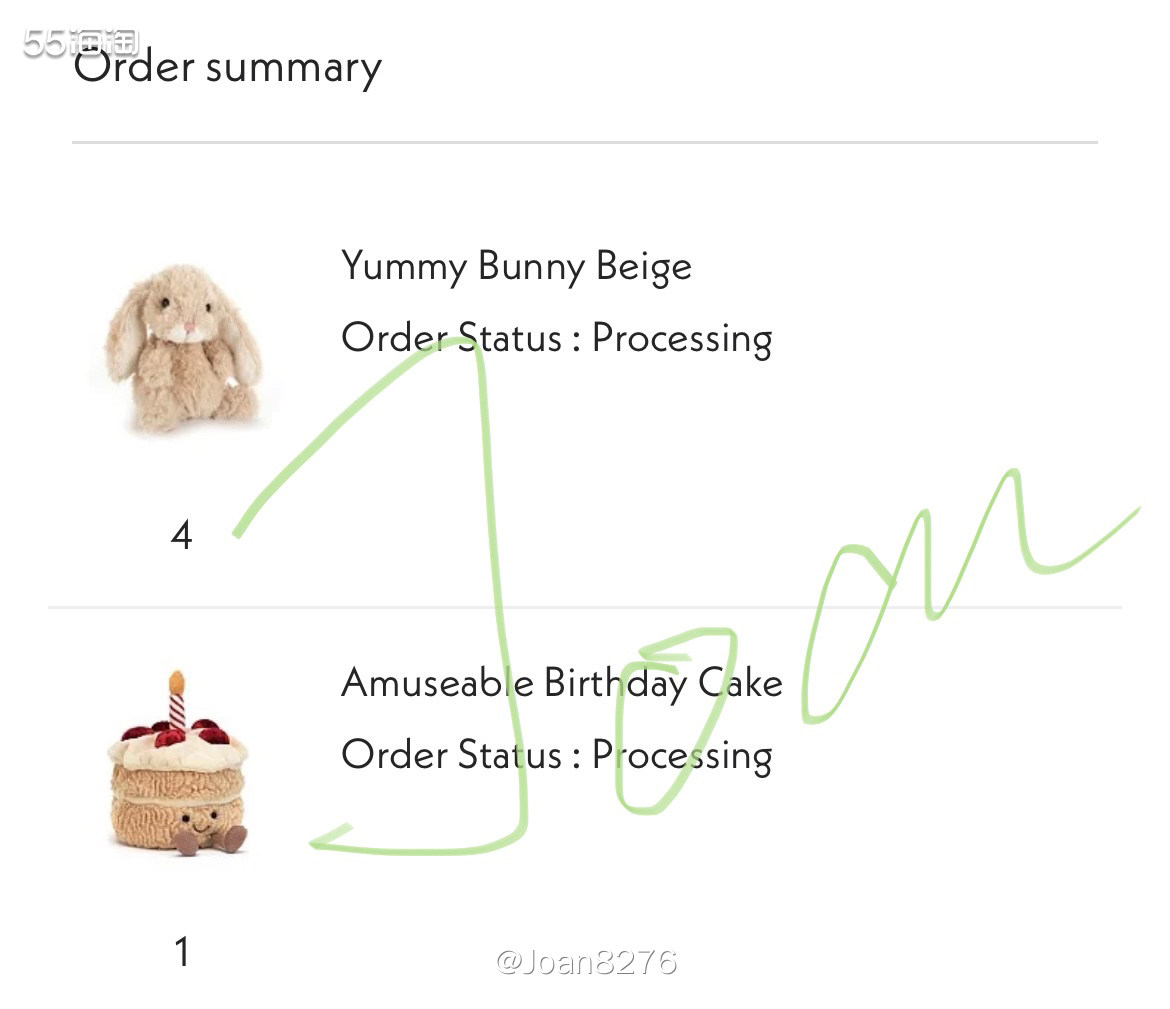The image size is (1170, 1009).
Task: Click the word Beige in bunny title
Action: (x=644, y=268)
